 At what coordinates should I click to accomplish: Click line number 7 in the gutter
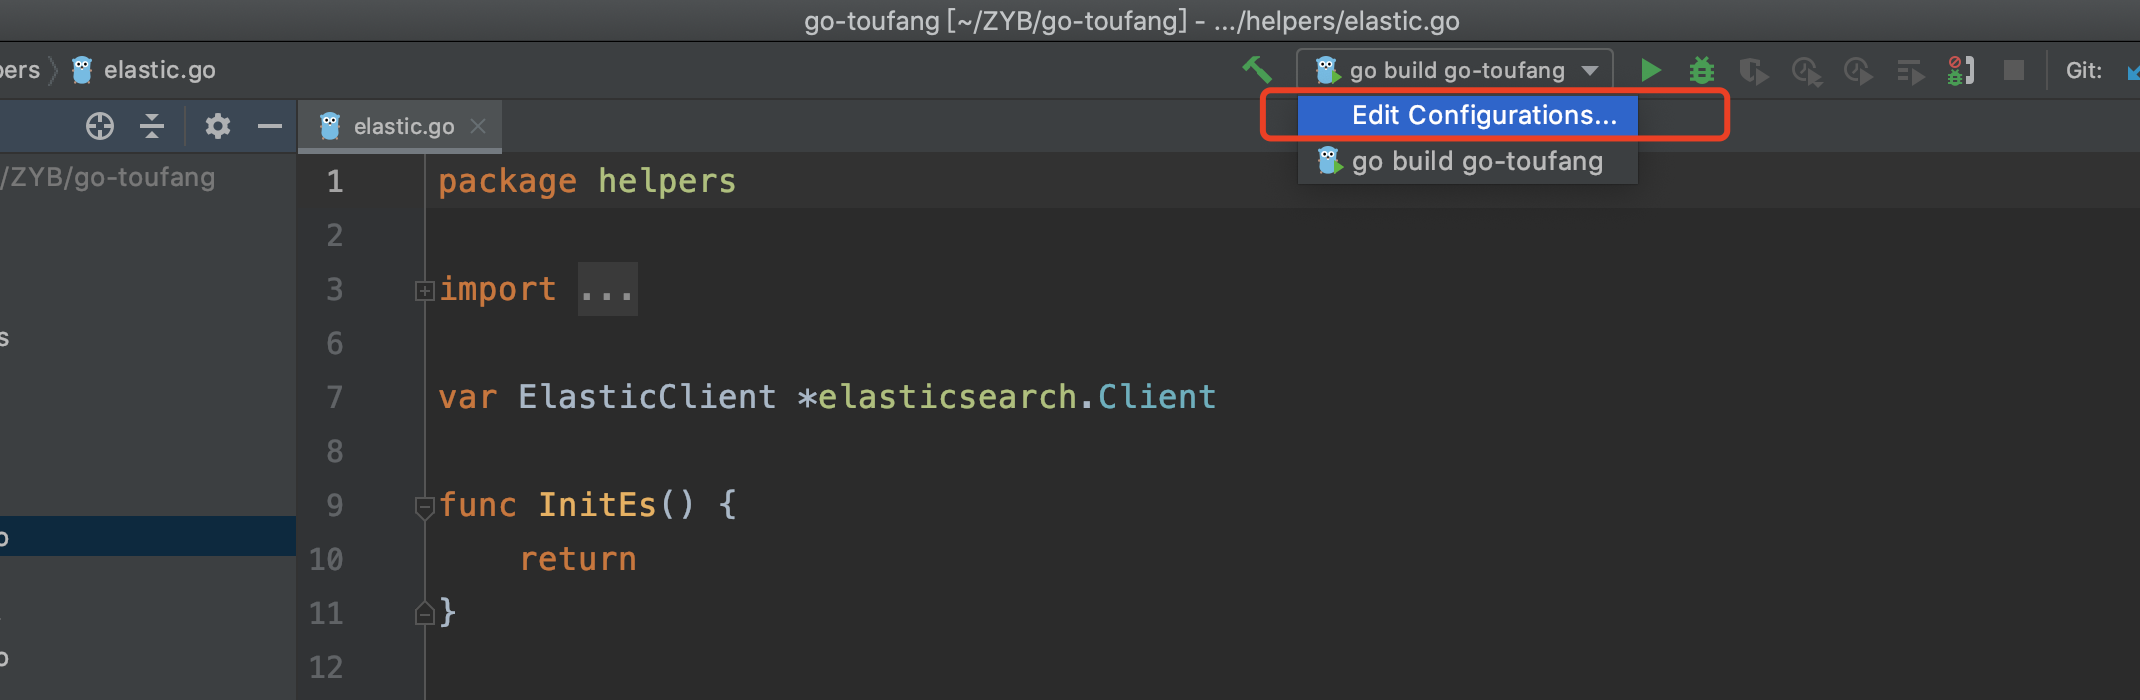[x=335, y=398]
